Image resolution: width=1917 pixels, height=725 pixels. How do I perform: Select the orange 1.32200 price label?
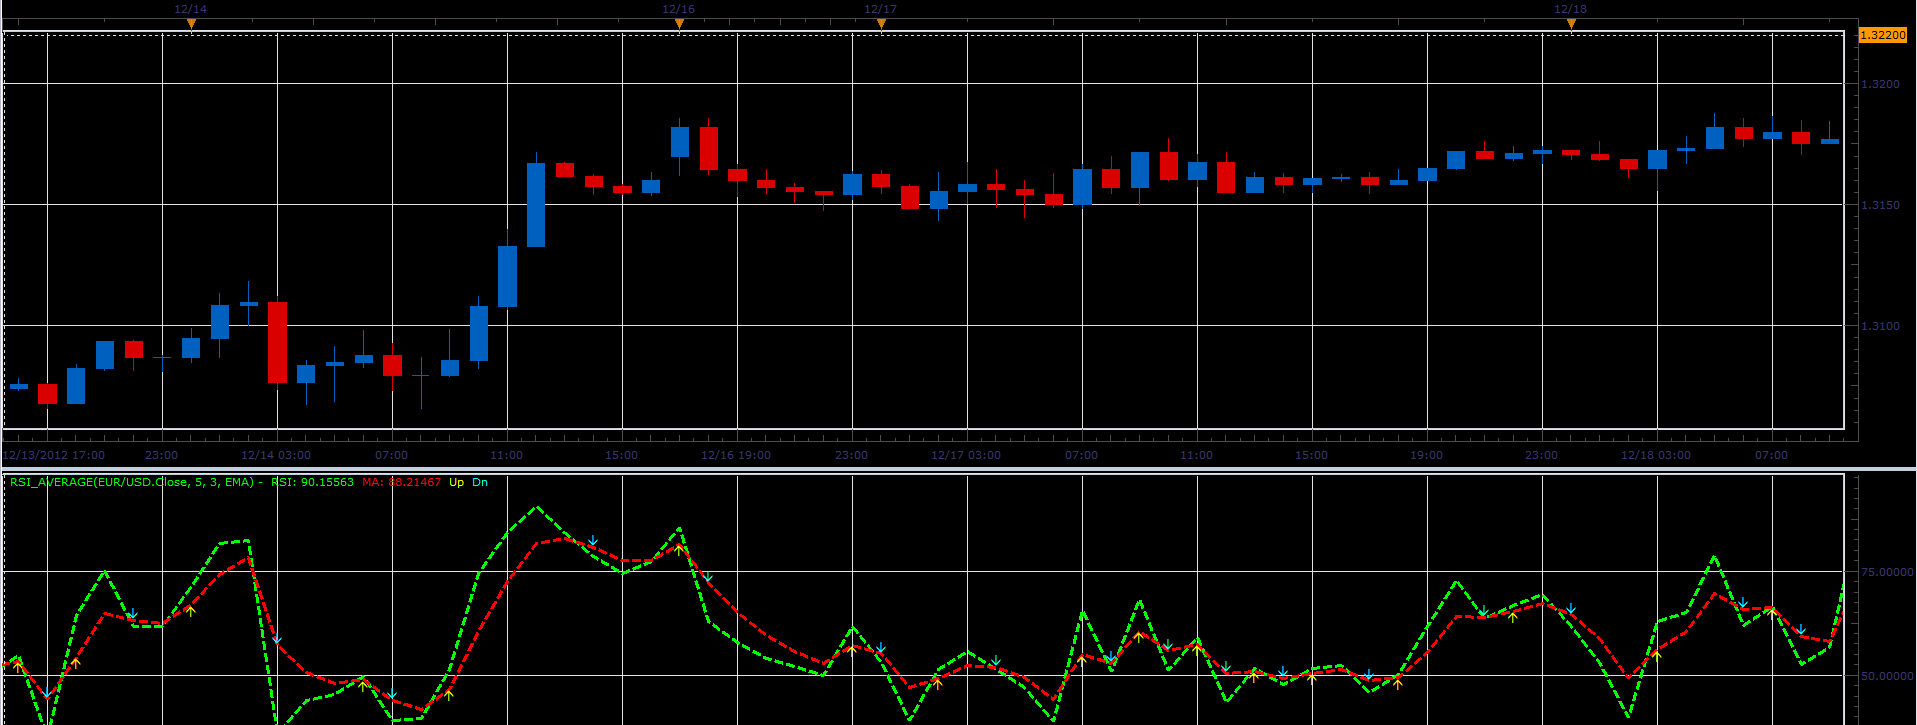coord(1883,35)
